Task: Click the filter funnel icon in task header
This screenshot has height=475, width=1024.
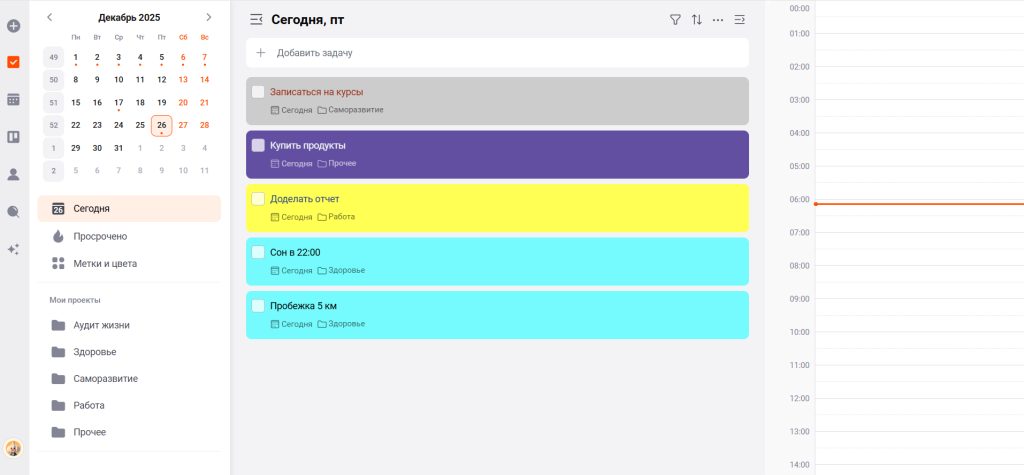Action: pyautogui.click(x=675, y=19)
